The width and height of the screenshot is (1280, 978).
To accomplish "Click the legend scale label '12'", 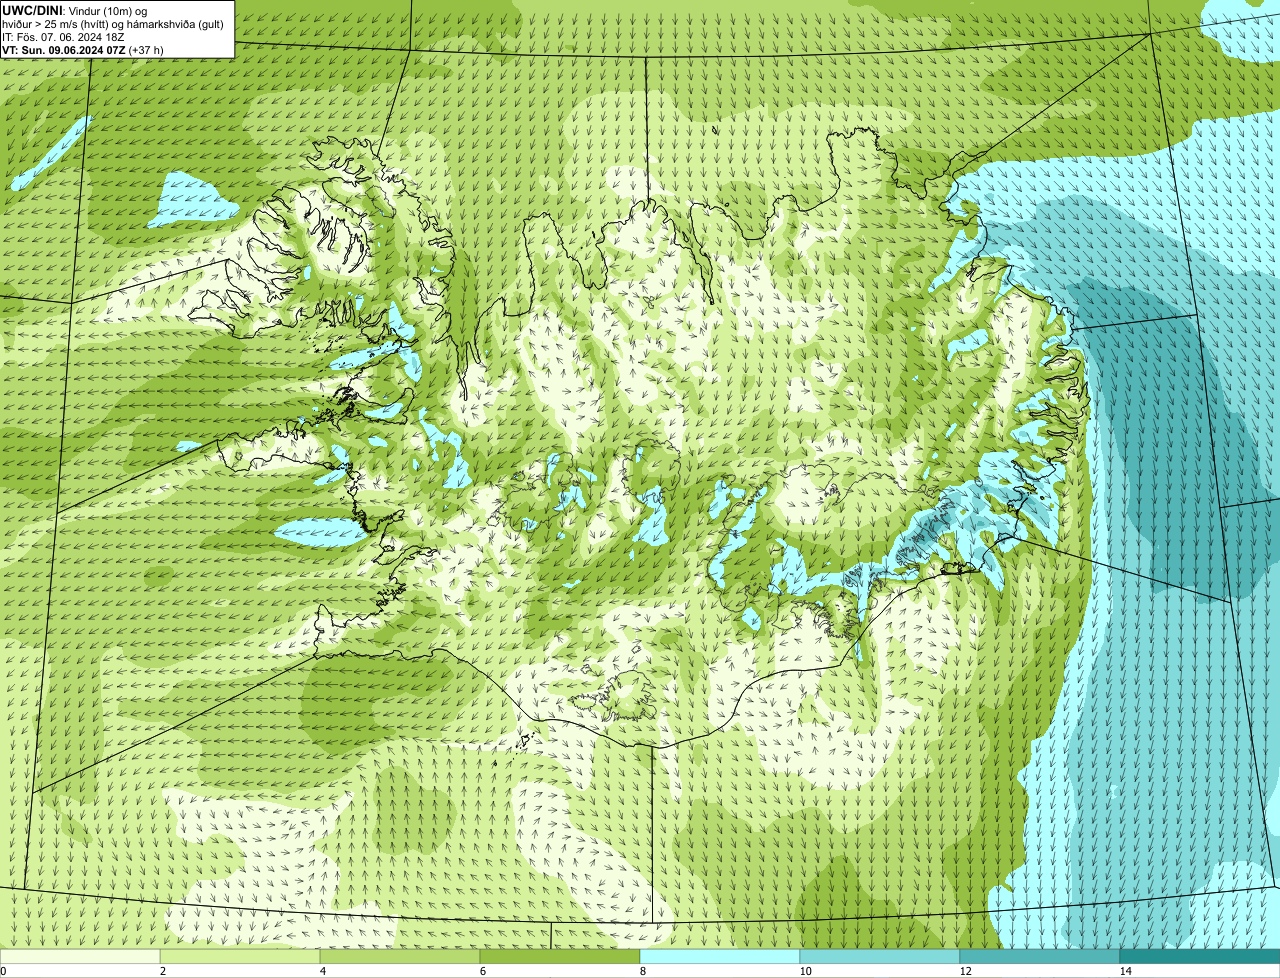I will click(x=965, y=971).
